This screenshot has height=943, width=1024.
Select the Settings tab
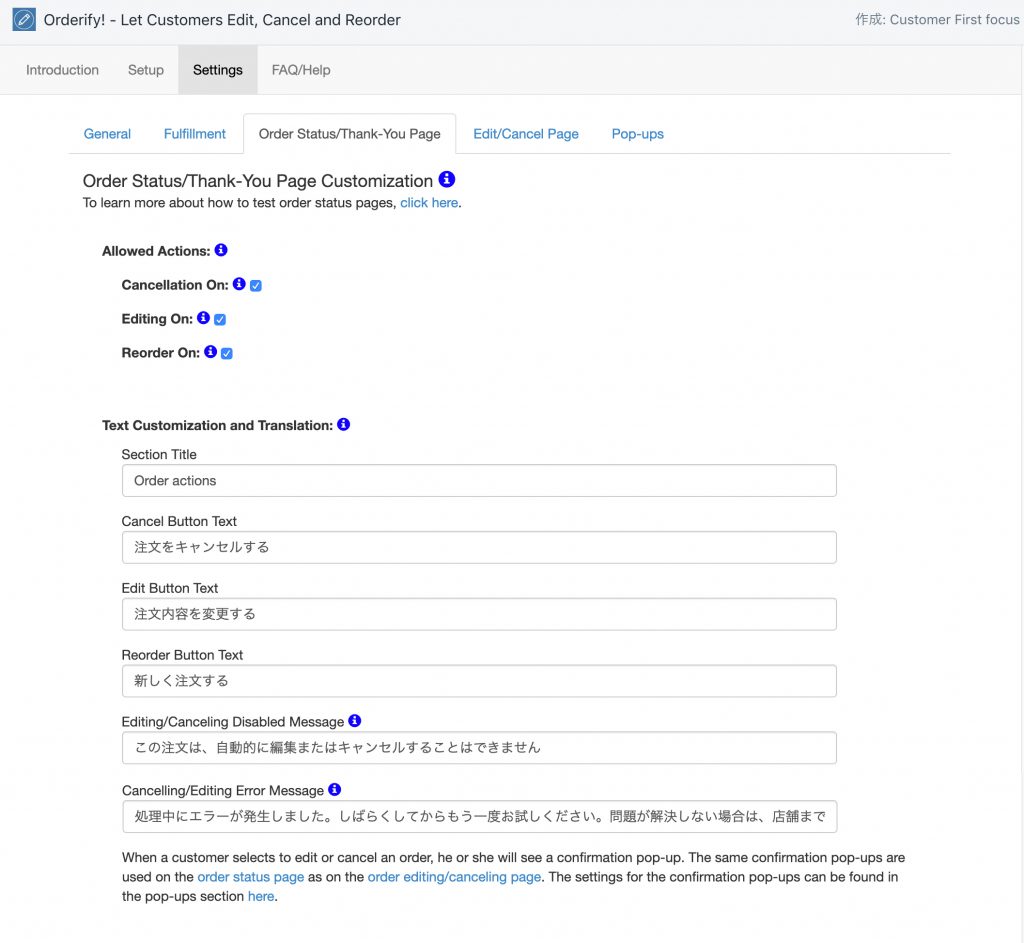(217, 70)
